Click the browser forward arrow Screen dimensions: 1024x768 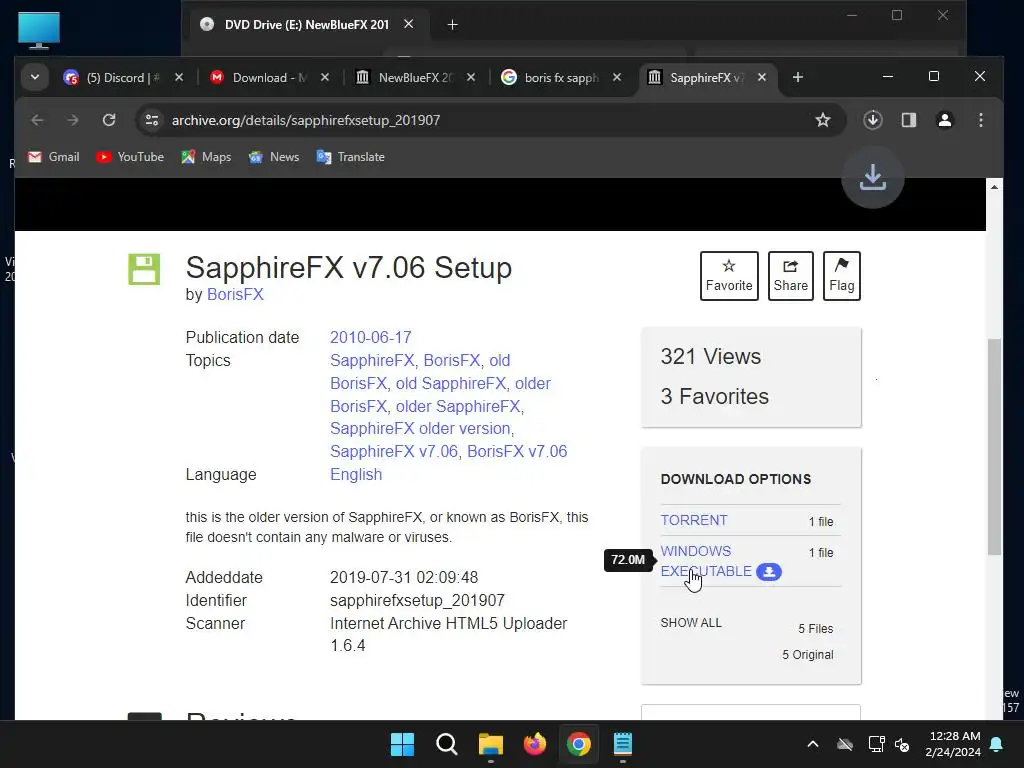73,120
